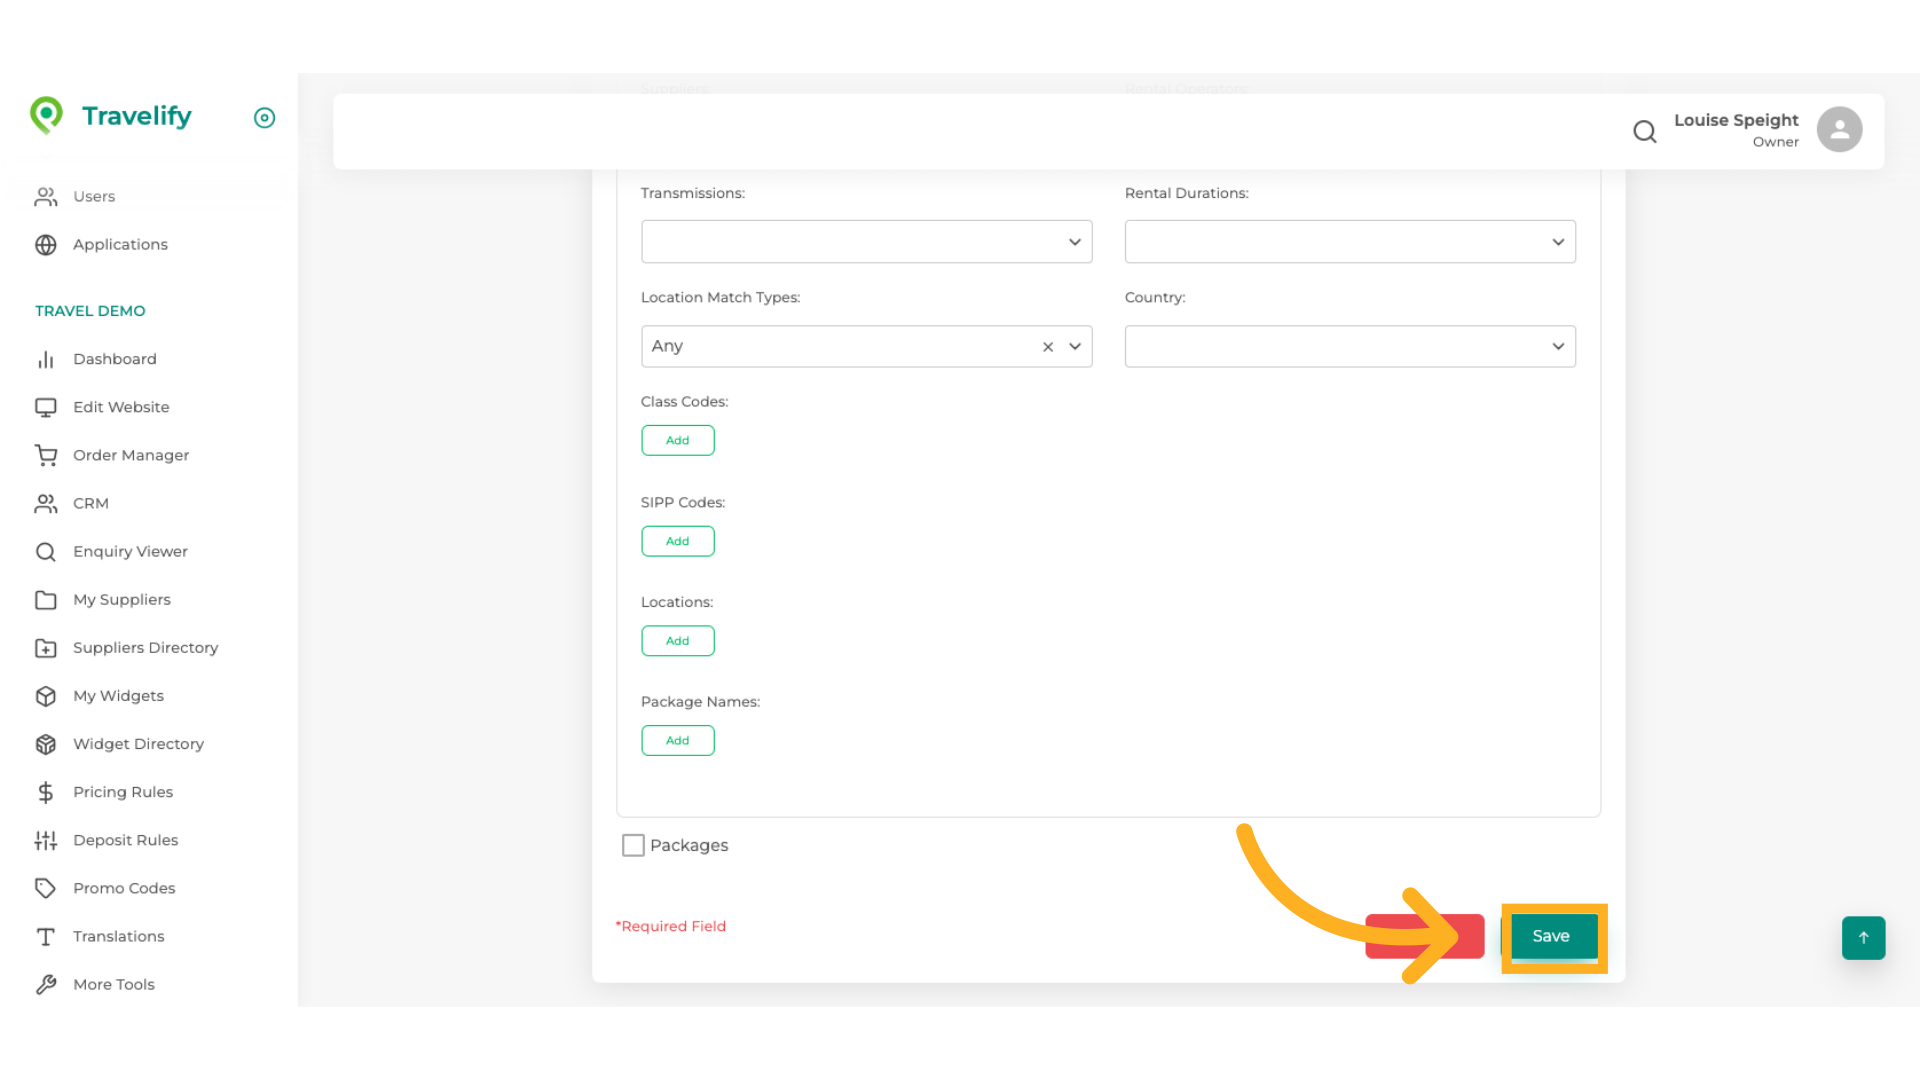This screenshot has width=1920, height=1080.
Task: Click the Order Manager cart icon
Action: tap(46, 455)
